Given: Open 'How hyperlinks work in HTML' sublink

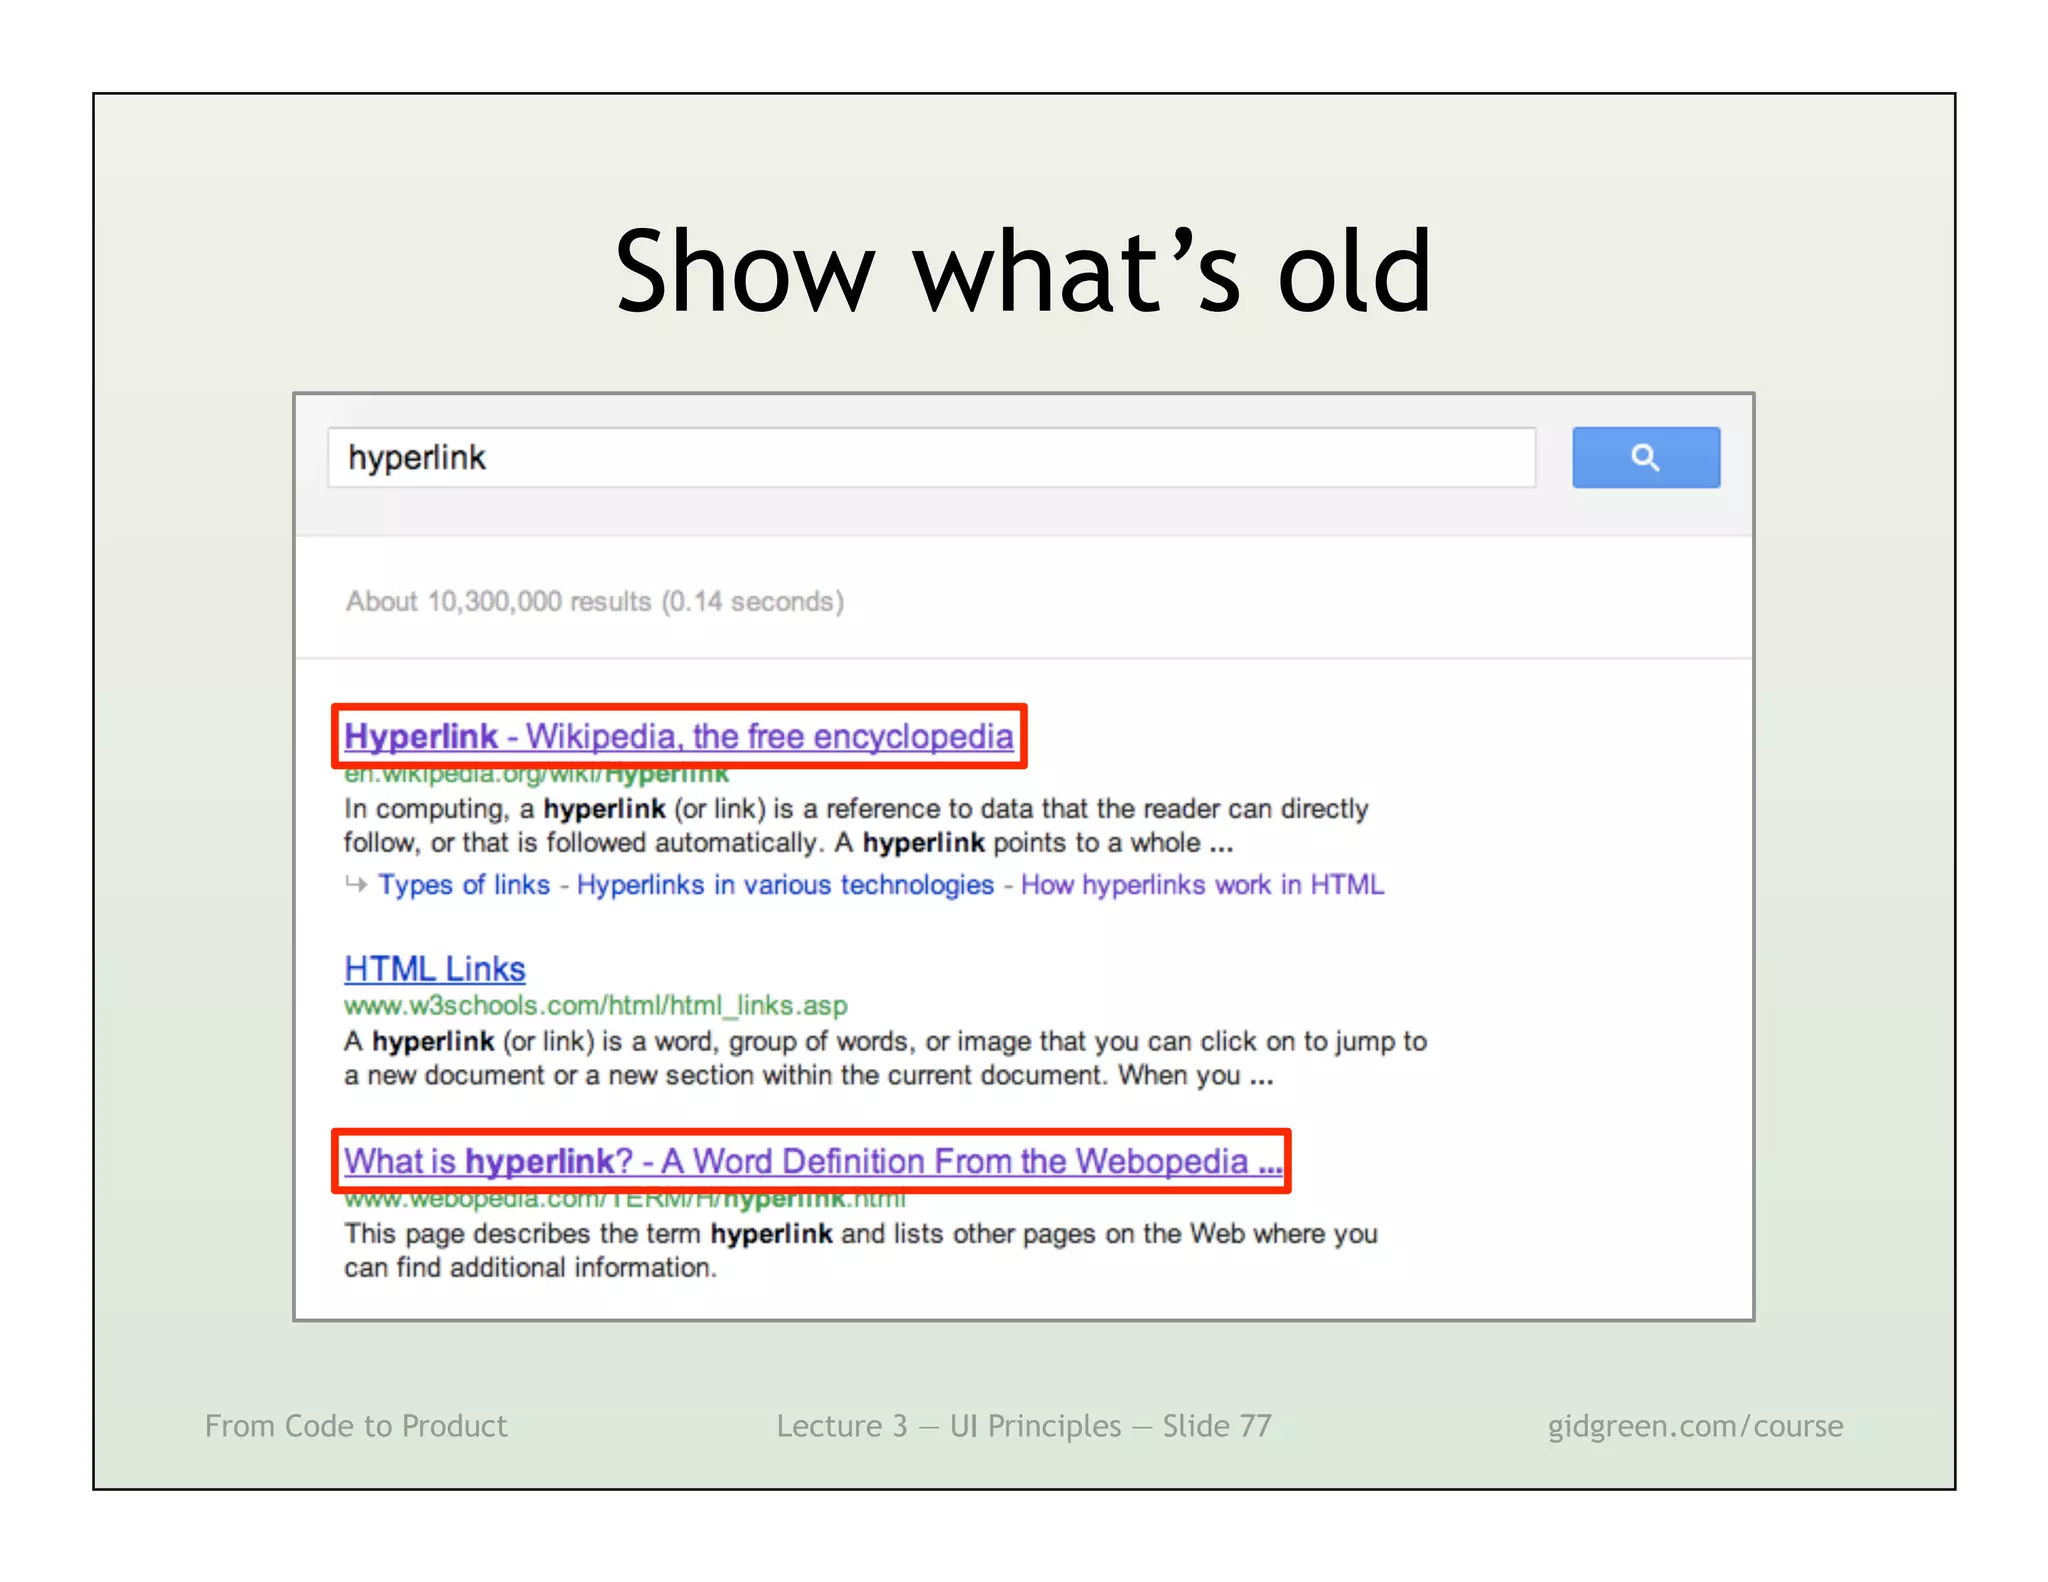Looking at the screenshot, I should point(1202,885).
